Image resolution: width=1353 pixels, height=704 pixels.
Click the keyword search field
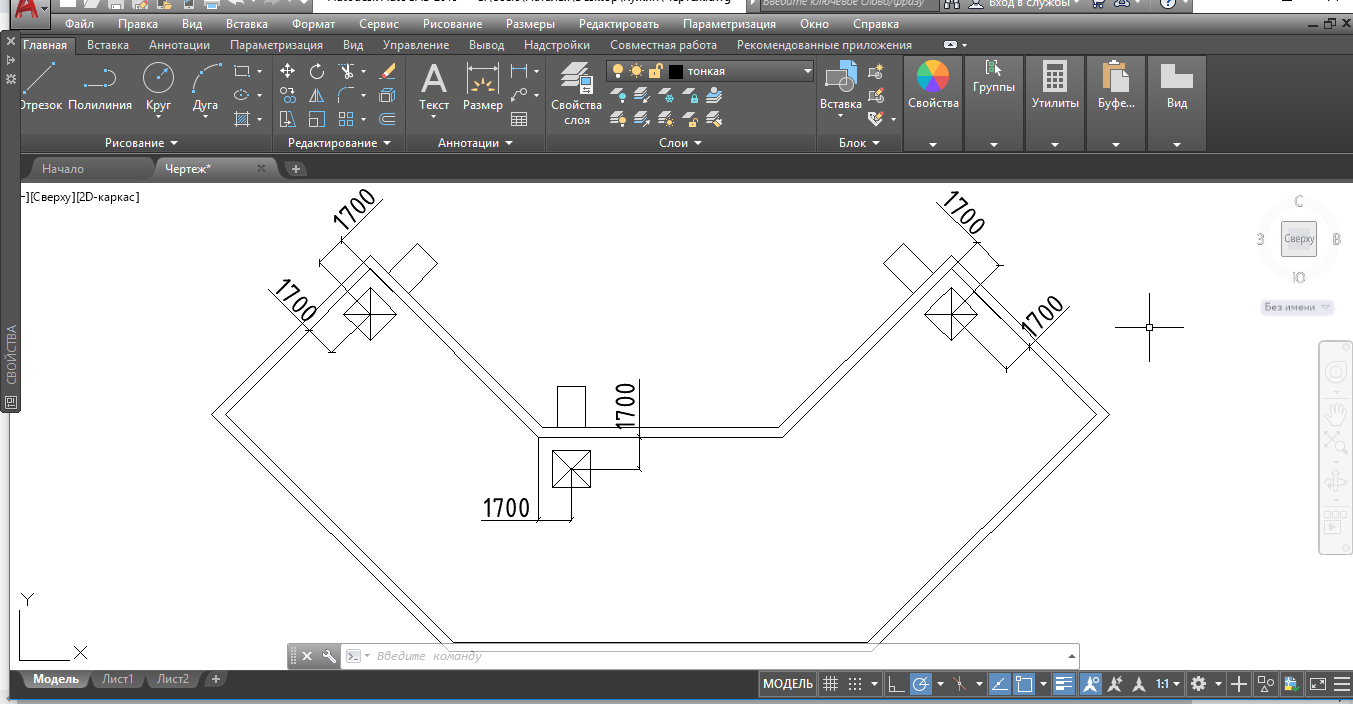[x=848, y=4]
